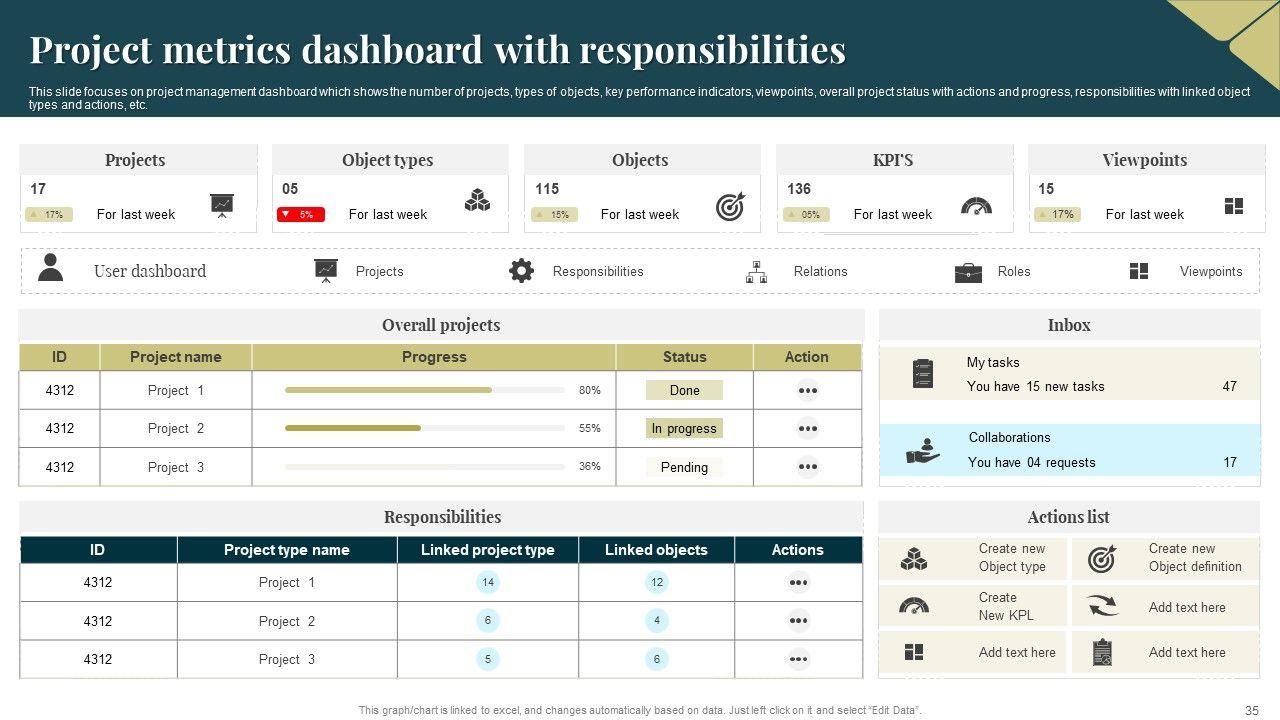Open actions menu for Project 3 responsibilities row

pyautogui.click(x=798, y=659)
